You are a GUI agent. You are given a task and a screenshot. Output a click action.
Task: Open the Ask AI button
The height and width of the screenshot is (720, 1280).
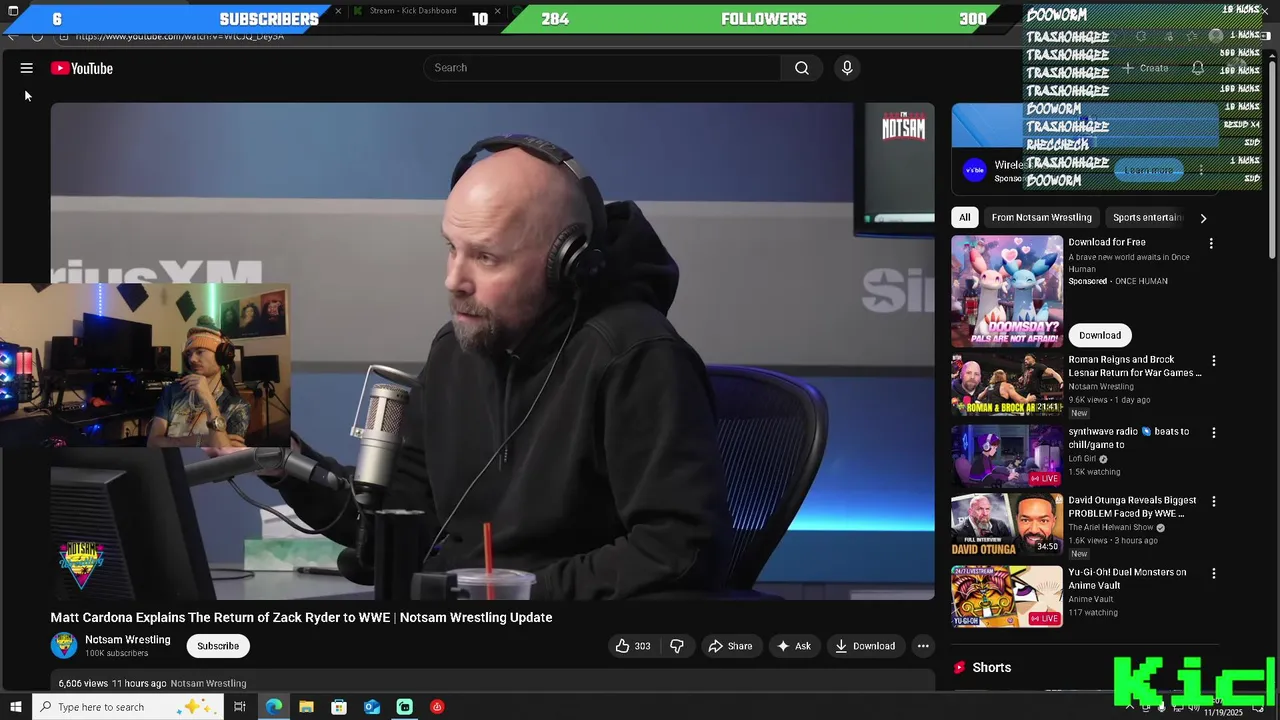[794, 646]
